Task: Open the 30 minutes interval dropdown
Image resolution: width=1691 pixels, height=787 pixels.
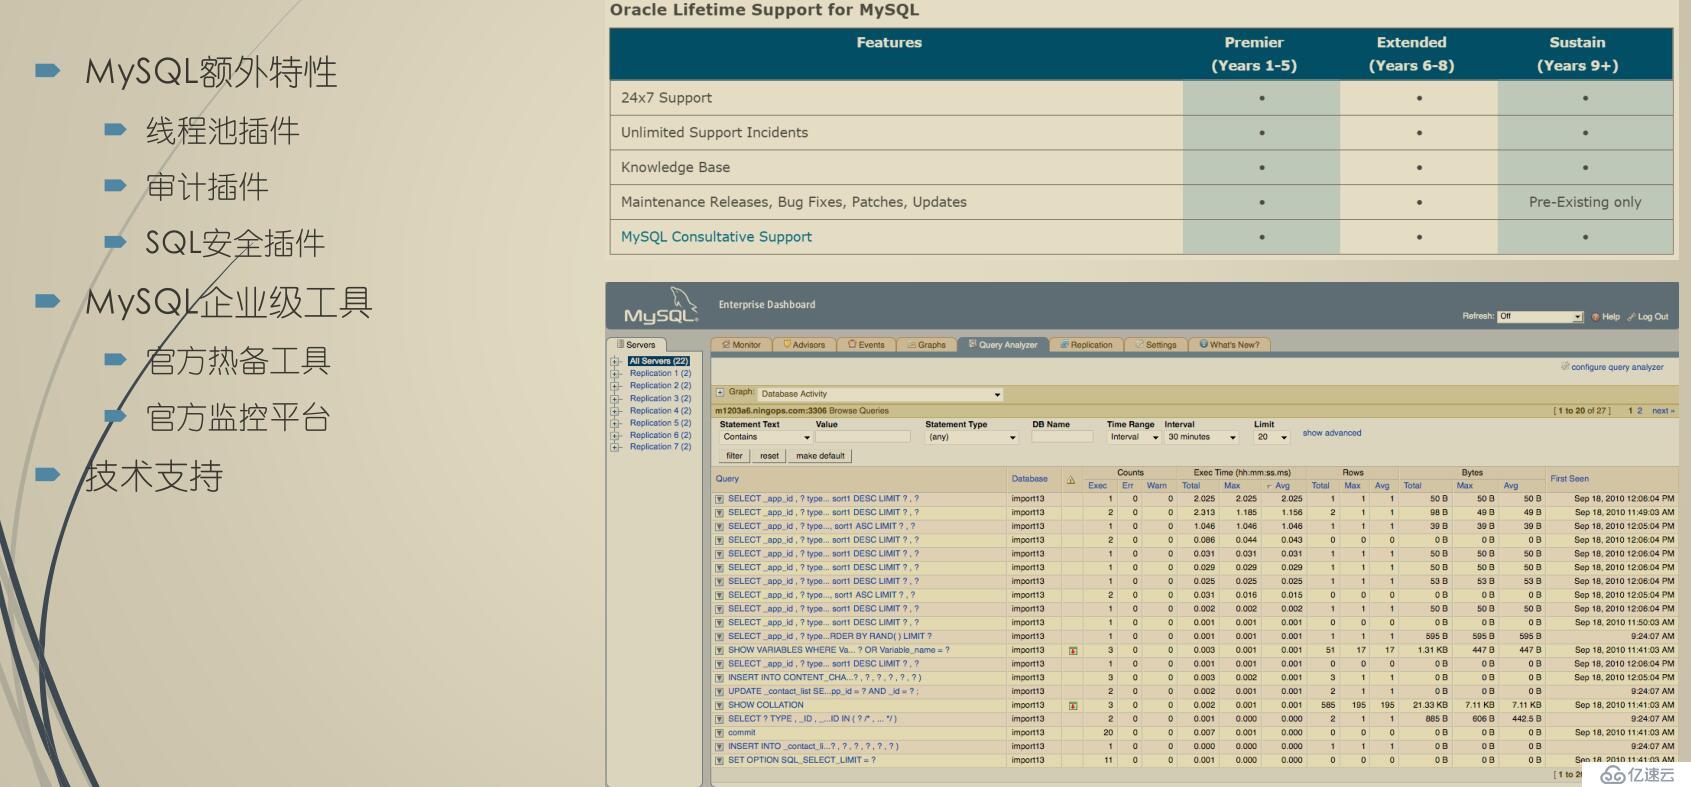Action: tap(1202, 437)
